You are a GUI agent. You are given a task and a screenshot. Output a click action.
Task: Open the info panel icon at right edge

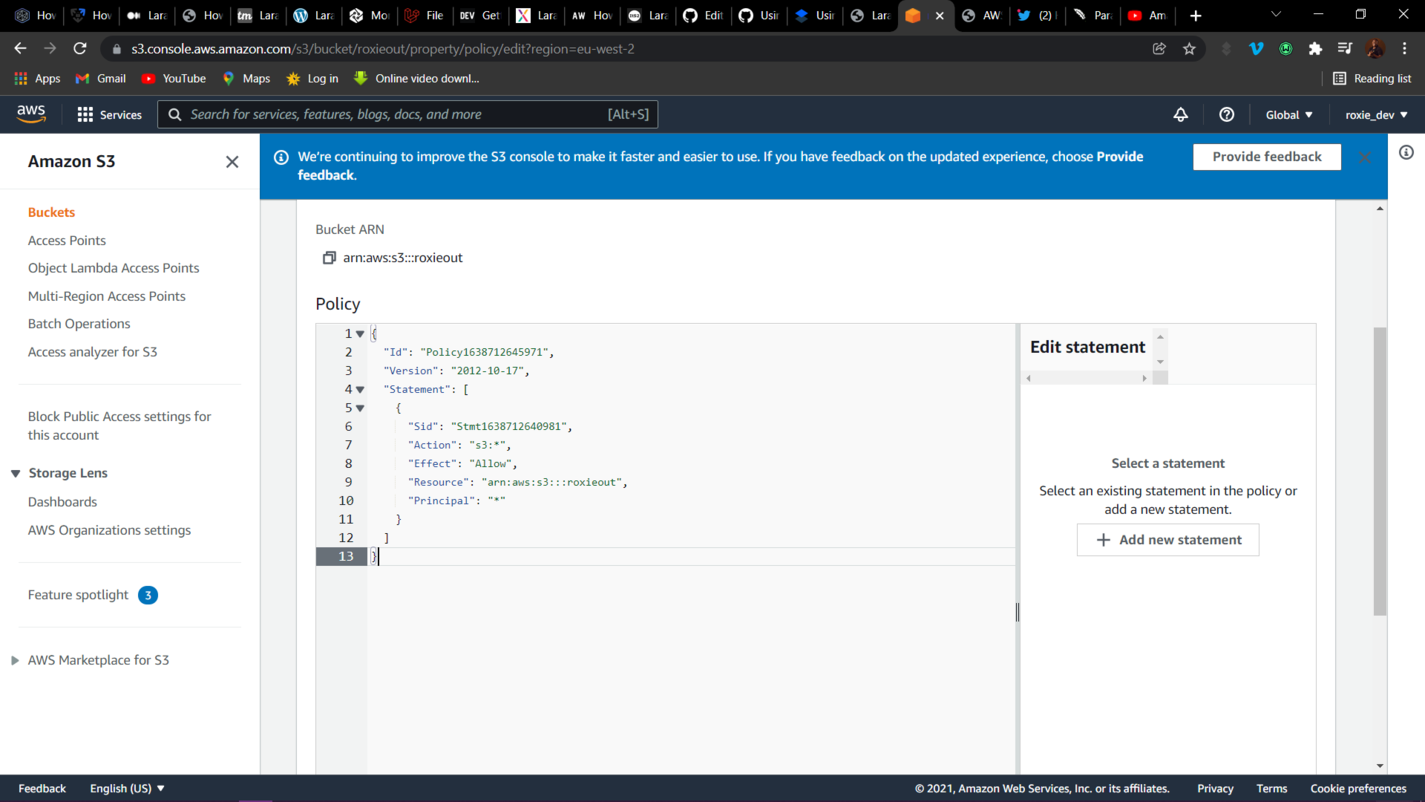(x=1406, y=153)
